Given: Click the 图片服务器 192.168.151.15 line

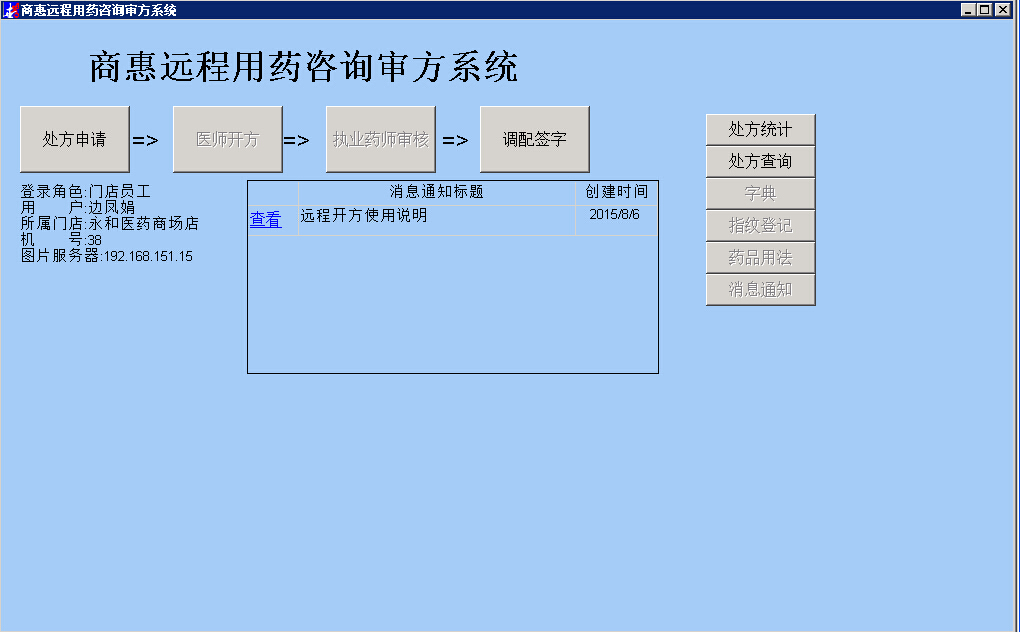Looking at the screenshot, I should [x=107, y=256].
